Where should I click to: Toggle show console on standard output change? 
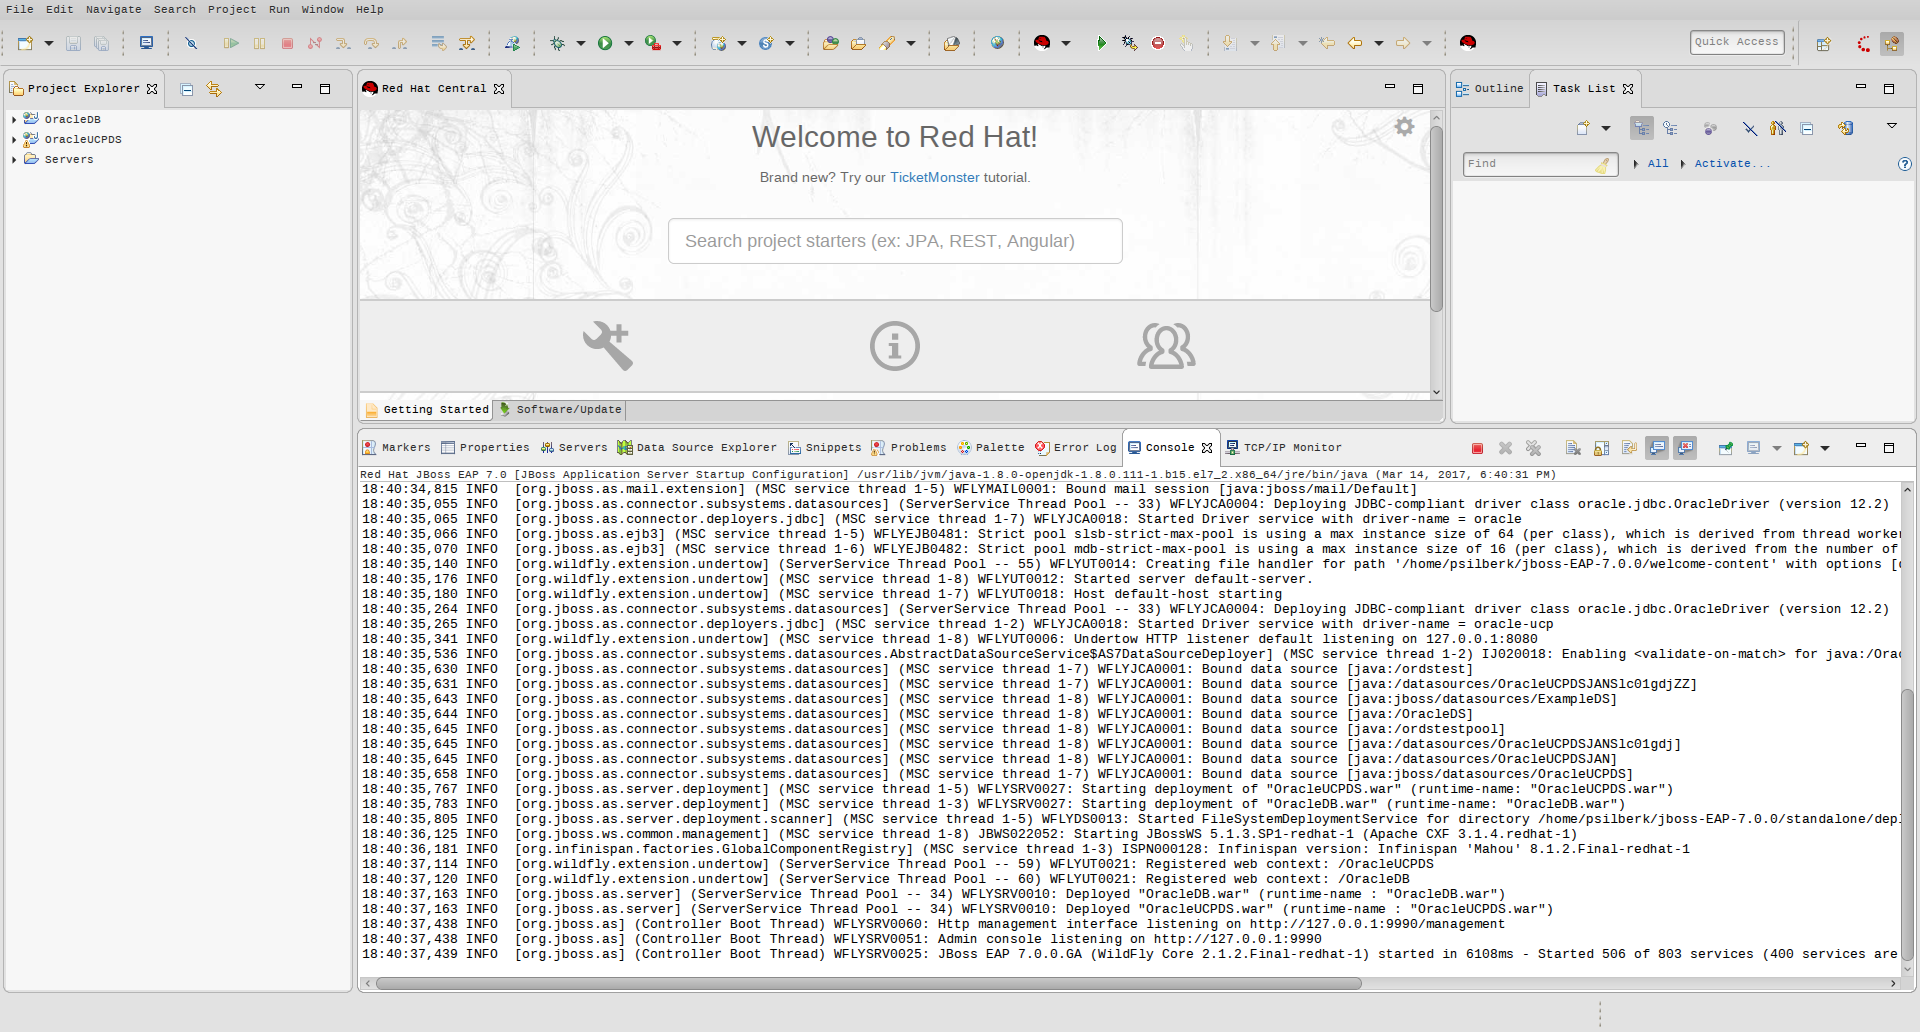pyautogui.click(x=1657, y=448)
